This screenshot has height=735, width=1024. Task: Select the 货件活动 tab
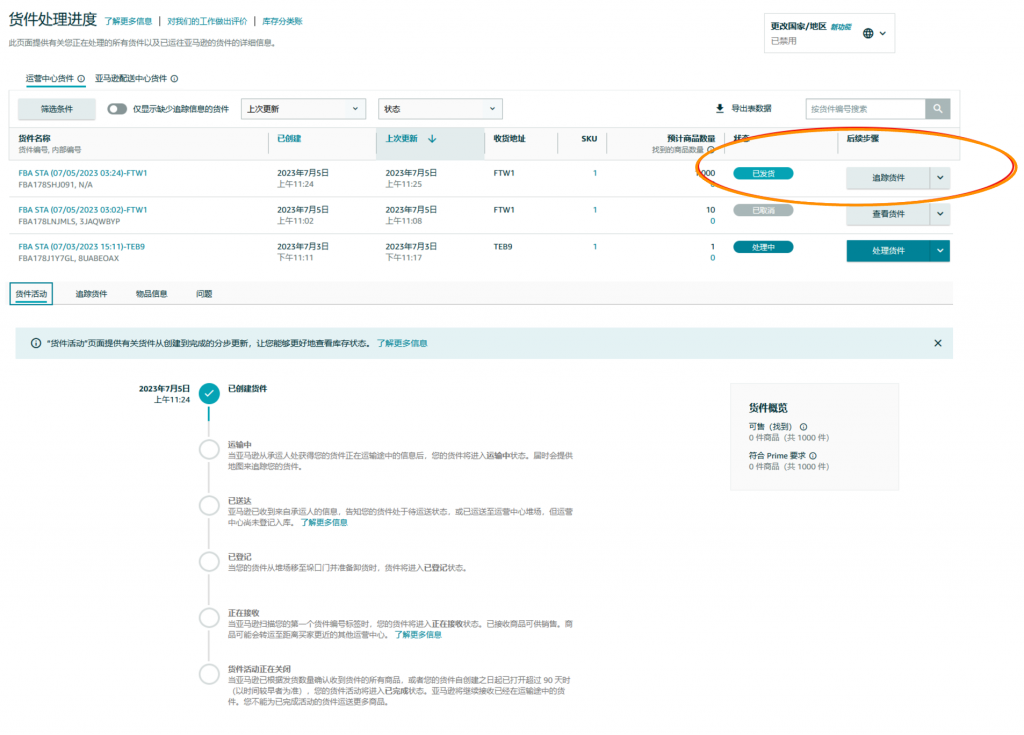(31, 294)
